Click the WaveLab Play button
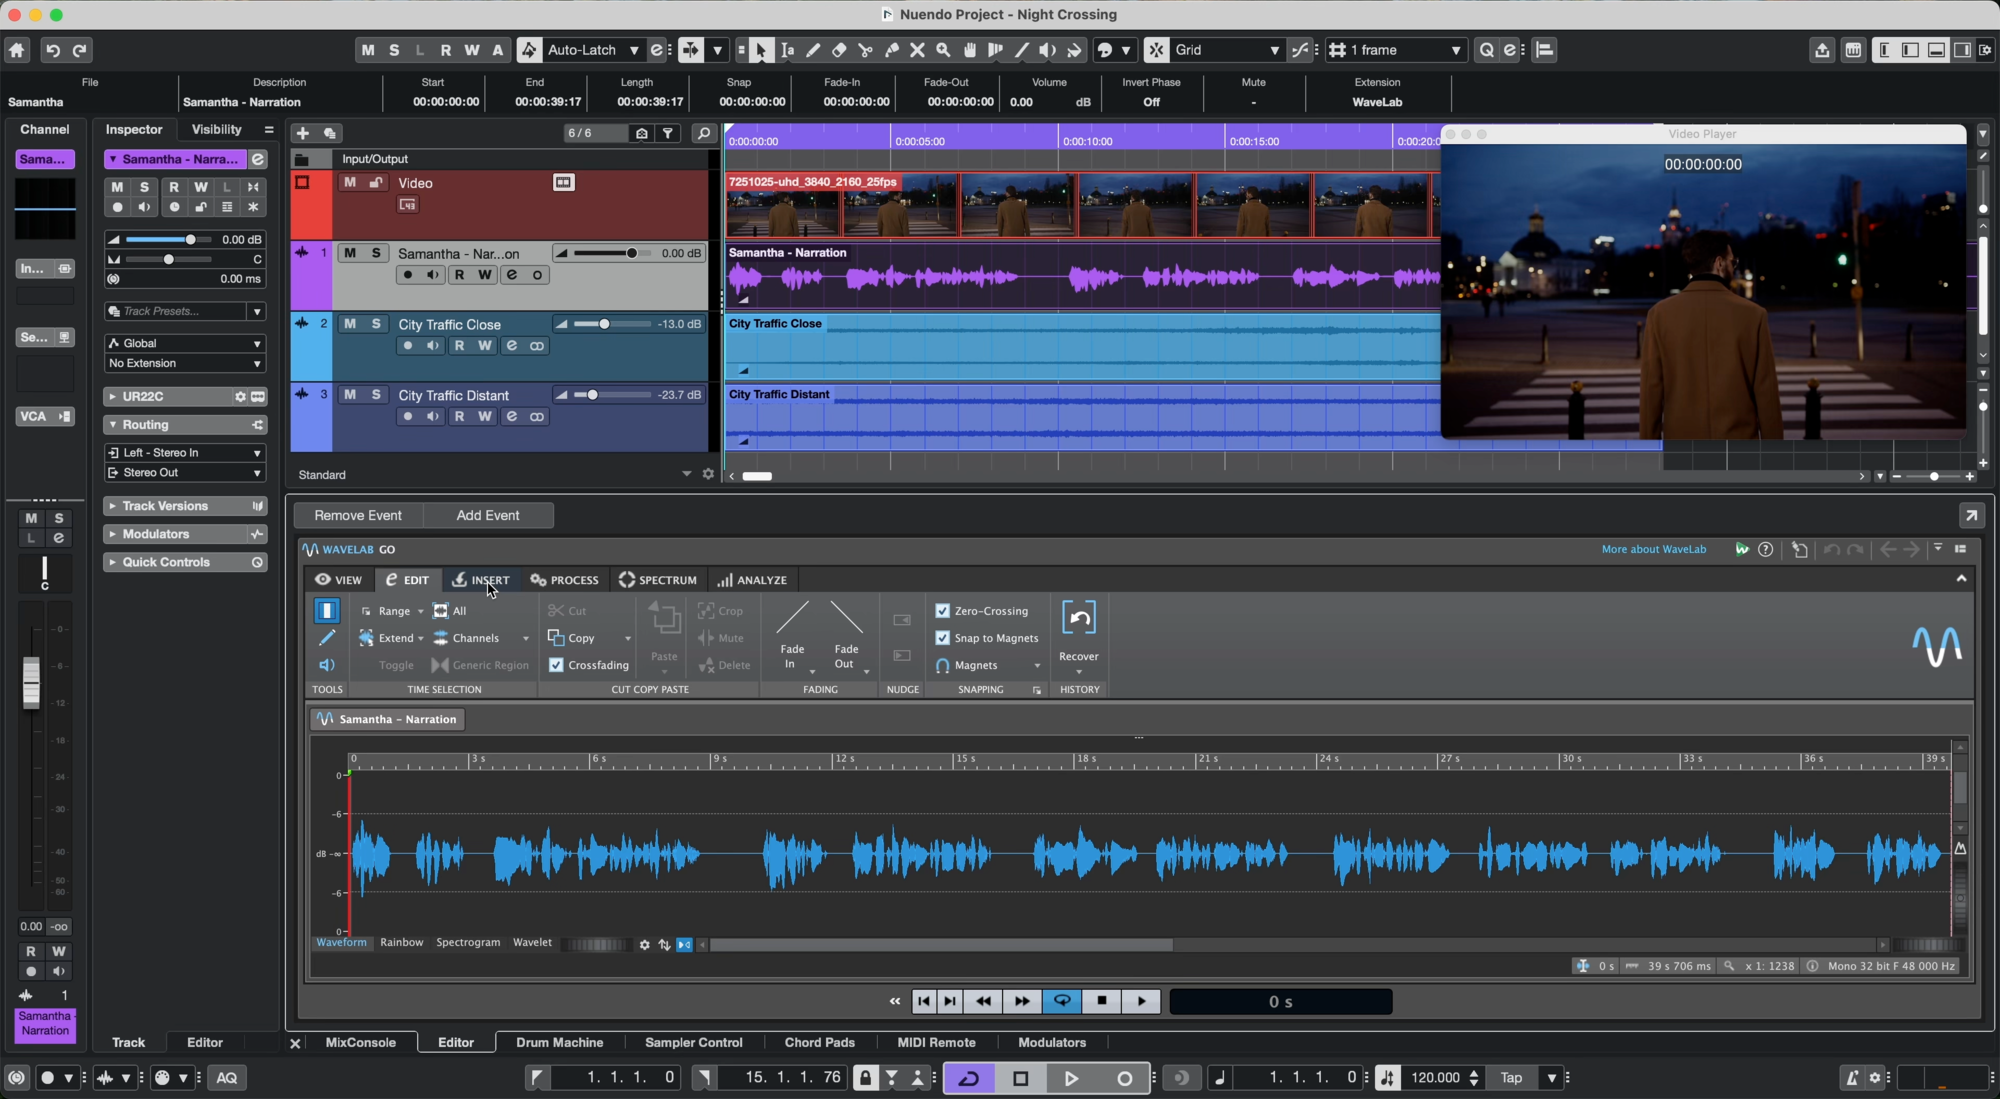The height and width of the screenshot is (1099, 2000). coord(1141,1001)
